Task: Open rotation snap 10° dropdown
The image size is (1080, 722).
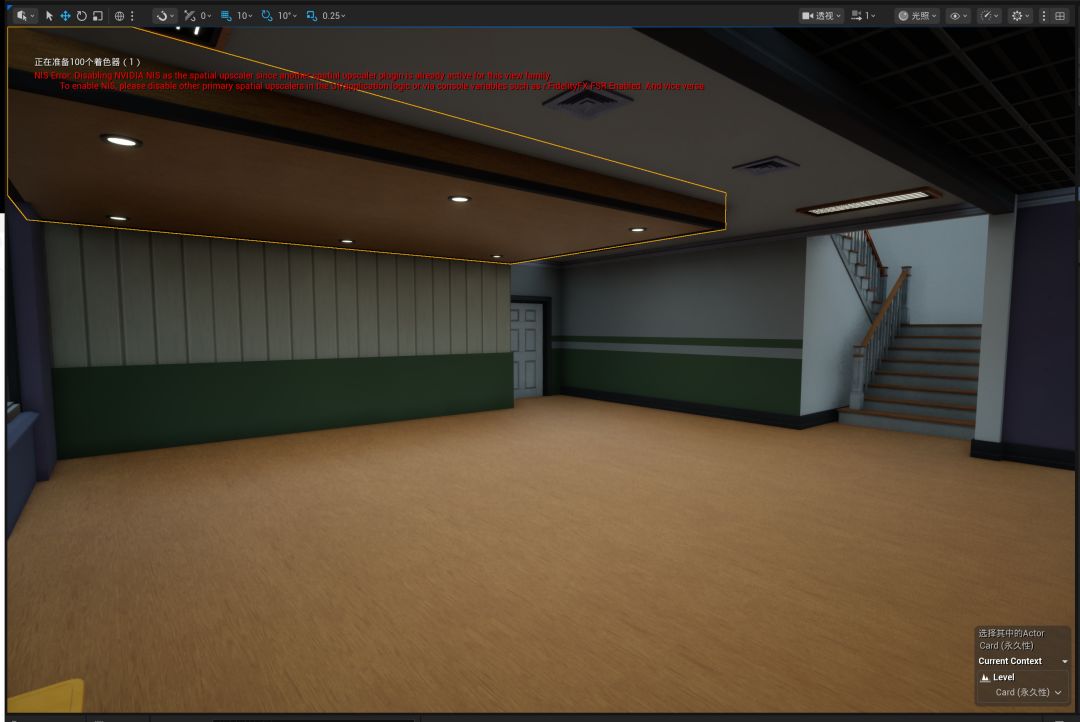Action: tap(287, 15)
